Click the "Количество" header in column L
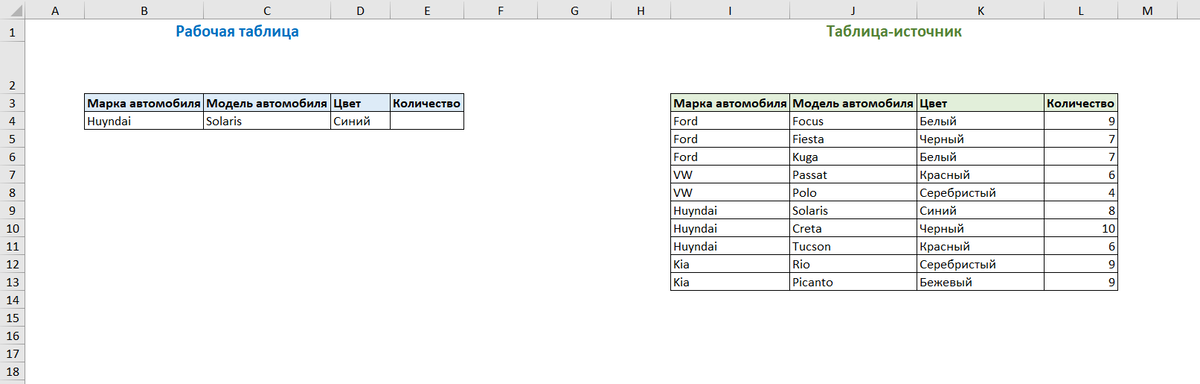Screen dimensions: 1200x384 coord(1080,103)
